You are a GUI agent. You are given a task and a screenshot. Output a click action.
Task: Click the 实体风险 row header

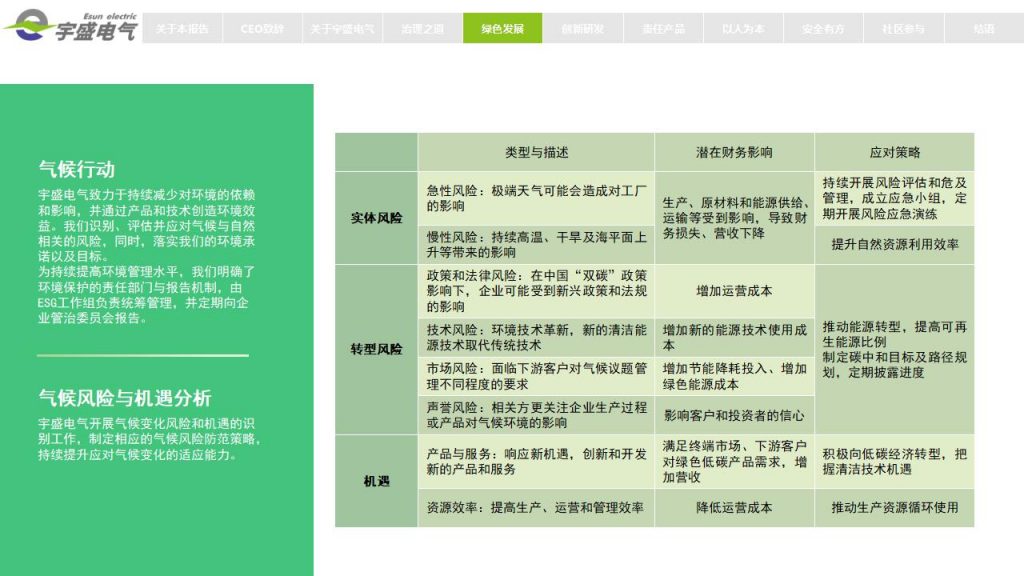376,218
